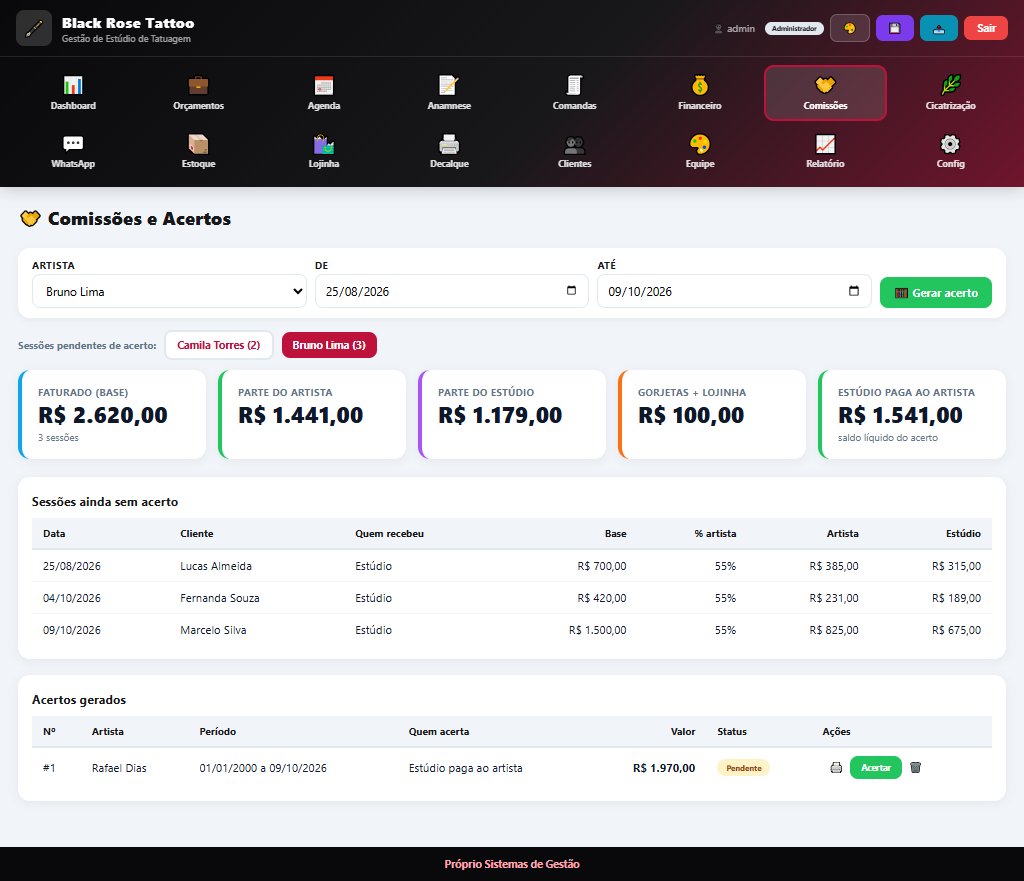Open the calendar picker for DE date
Screen dimensions: 1024x881
pos(571,291)
